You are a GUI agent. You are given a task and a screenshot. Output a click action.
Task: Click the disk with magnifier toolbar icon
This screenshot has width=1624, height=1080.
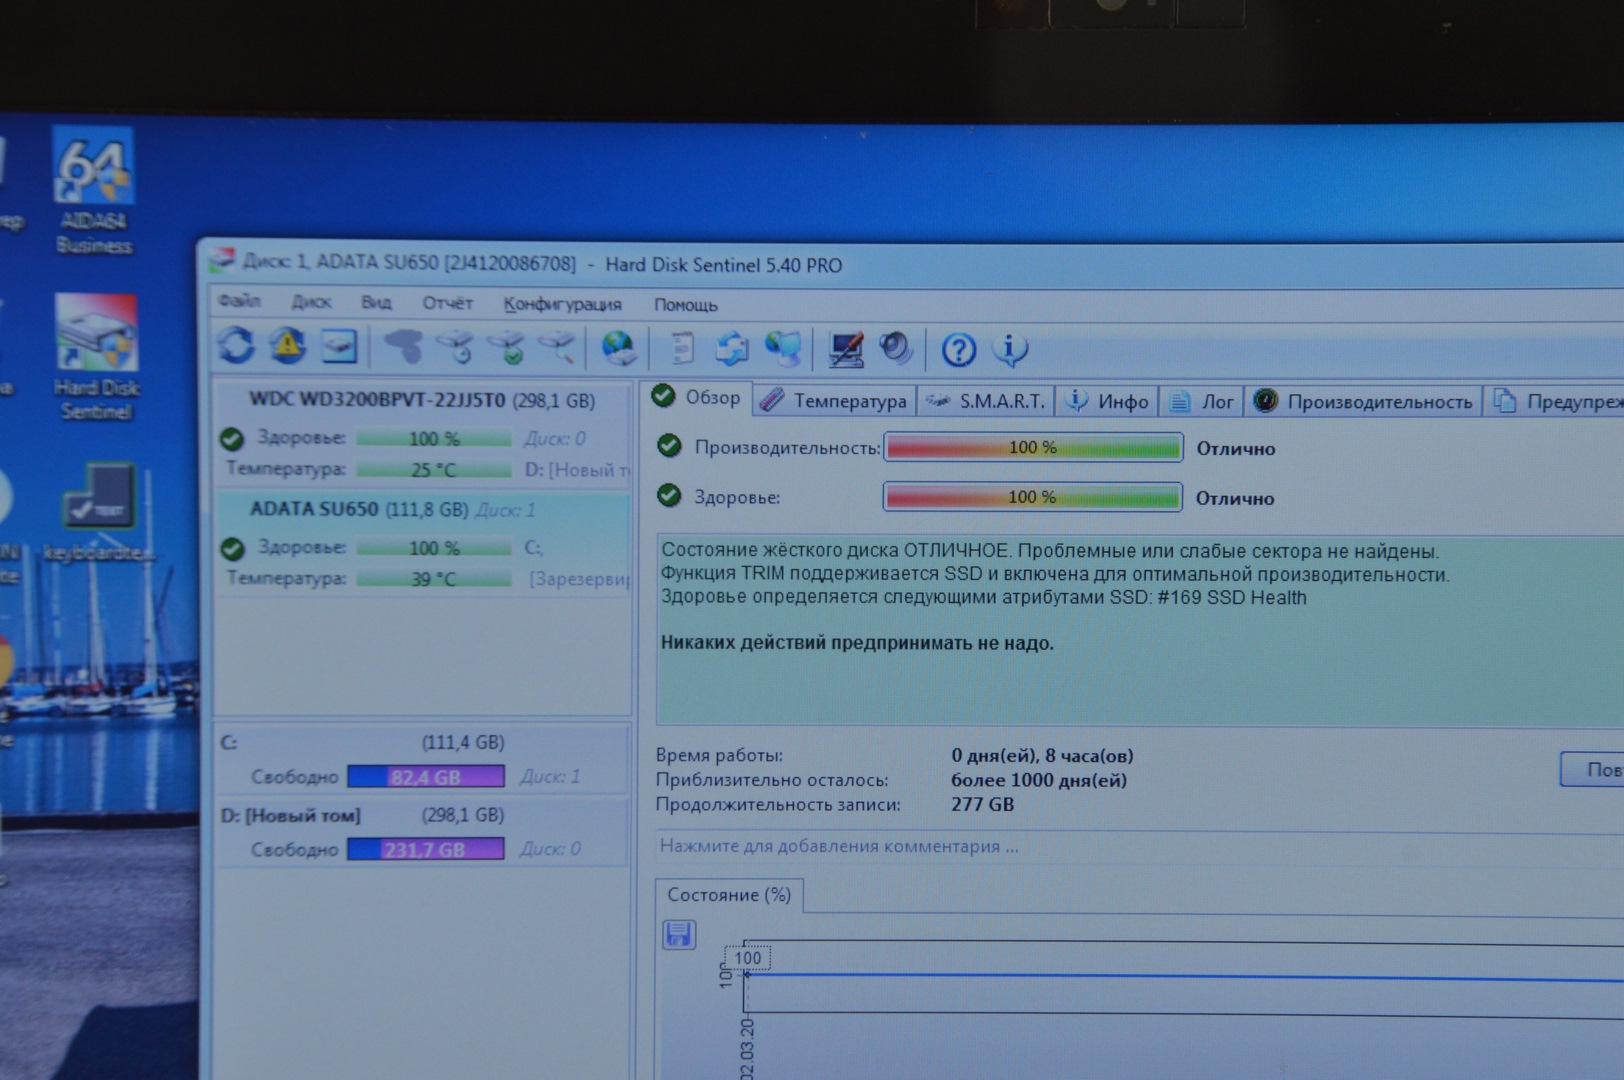tap(558, 347)
